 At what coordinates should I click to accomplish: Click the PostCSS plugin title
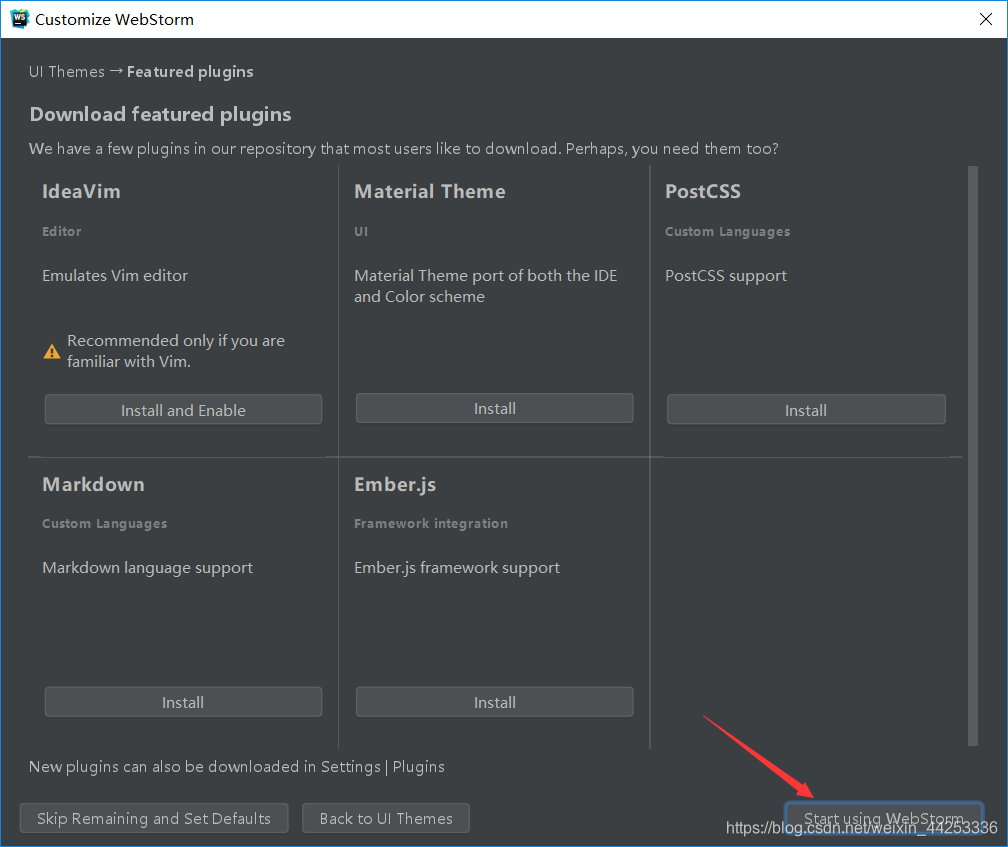pyautogui.click(x=703, y=192)
